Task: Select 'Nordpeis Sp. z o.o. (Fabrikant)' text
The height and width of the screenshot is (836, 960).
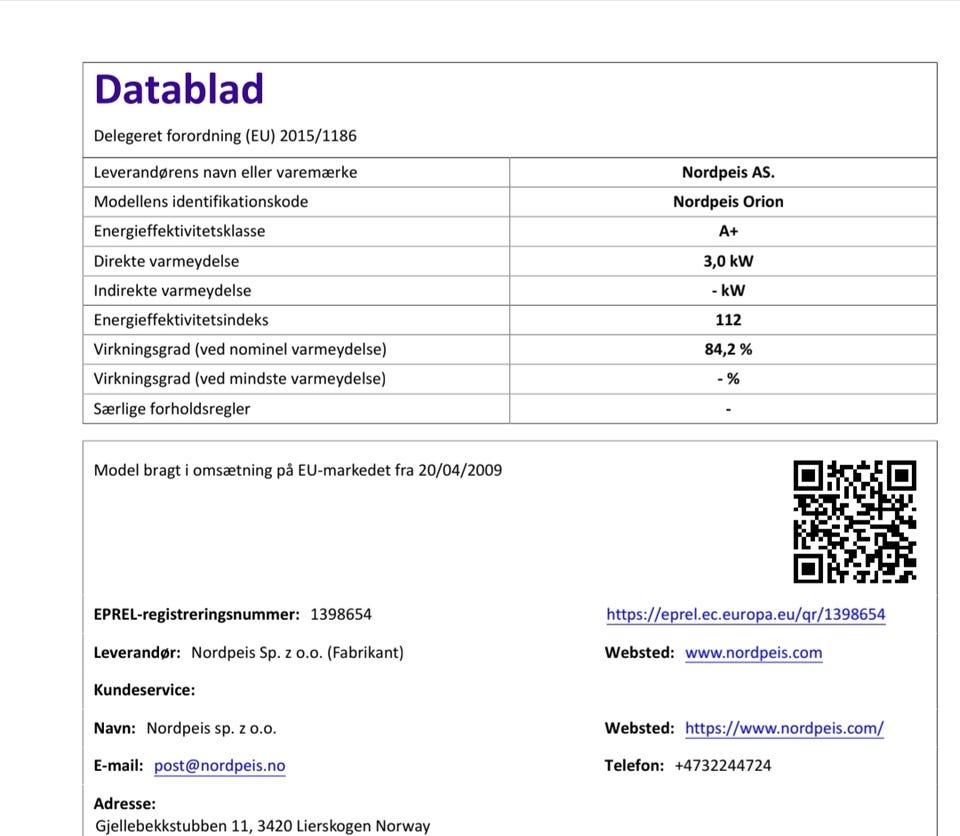Action: point(298,652)
